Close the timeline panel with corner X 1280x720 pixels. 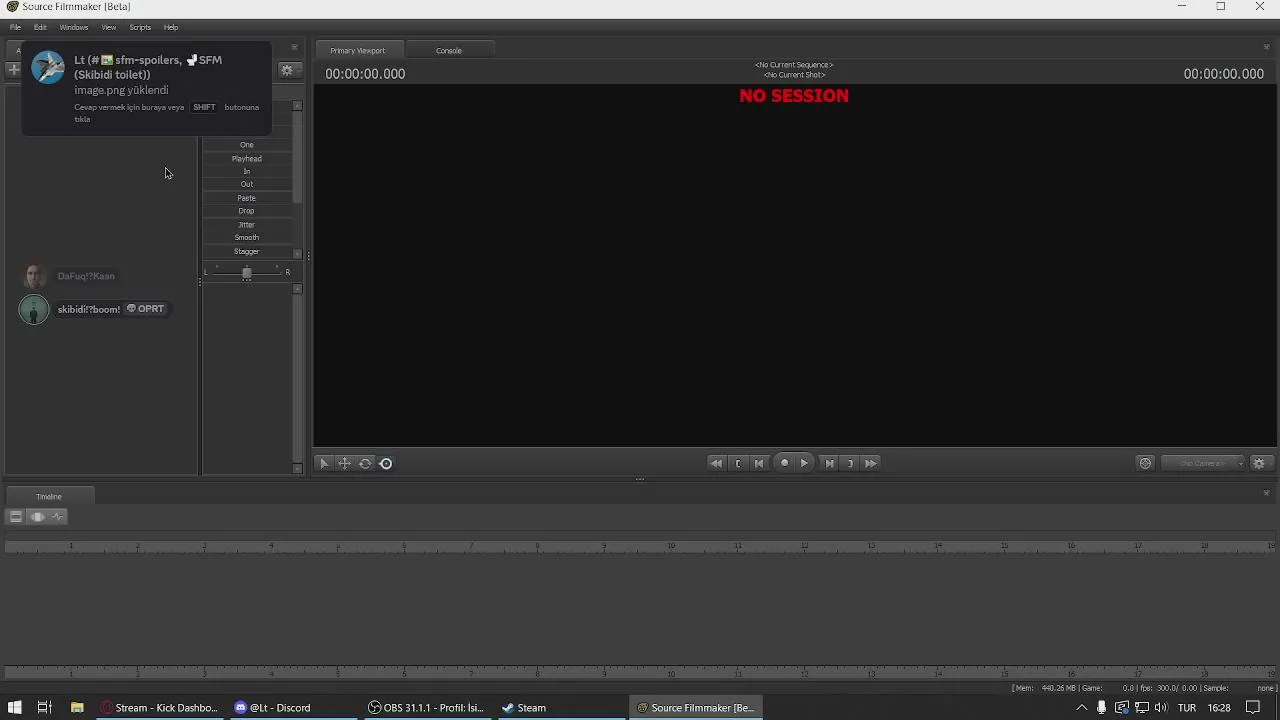1266,493
